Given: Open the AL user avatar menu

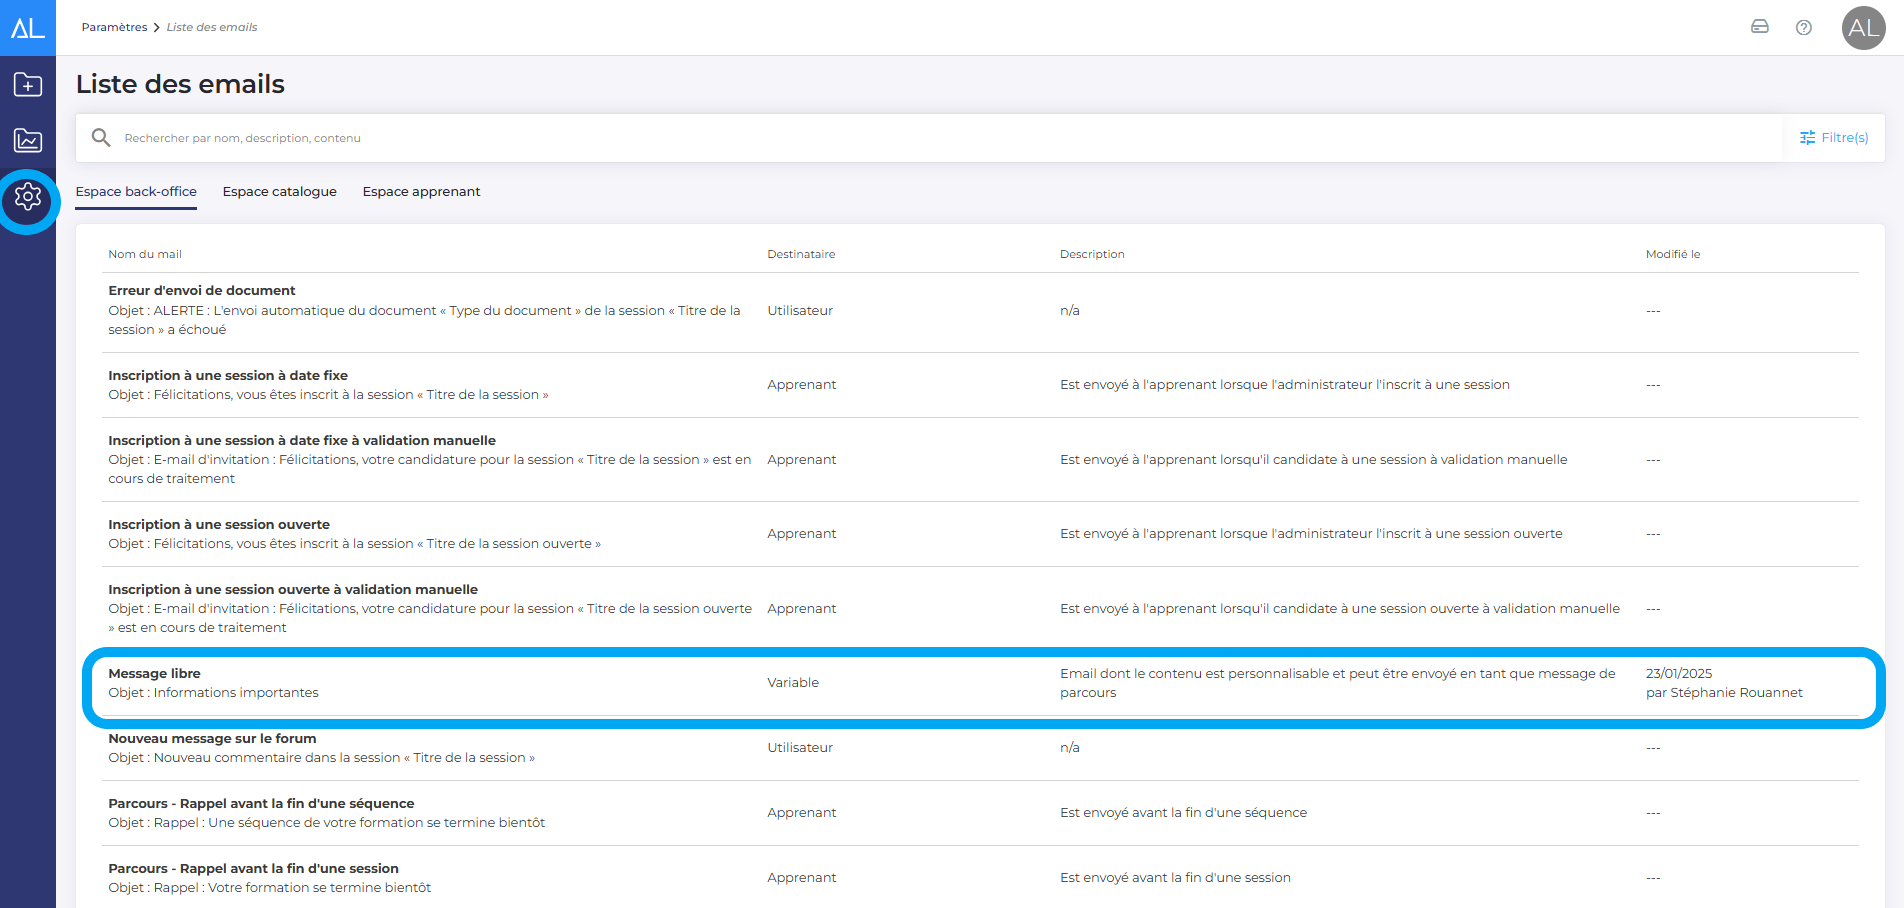Looking at the screenshot, I should click(x=1863, y=27).
